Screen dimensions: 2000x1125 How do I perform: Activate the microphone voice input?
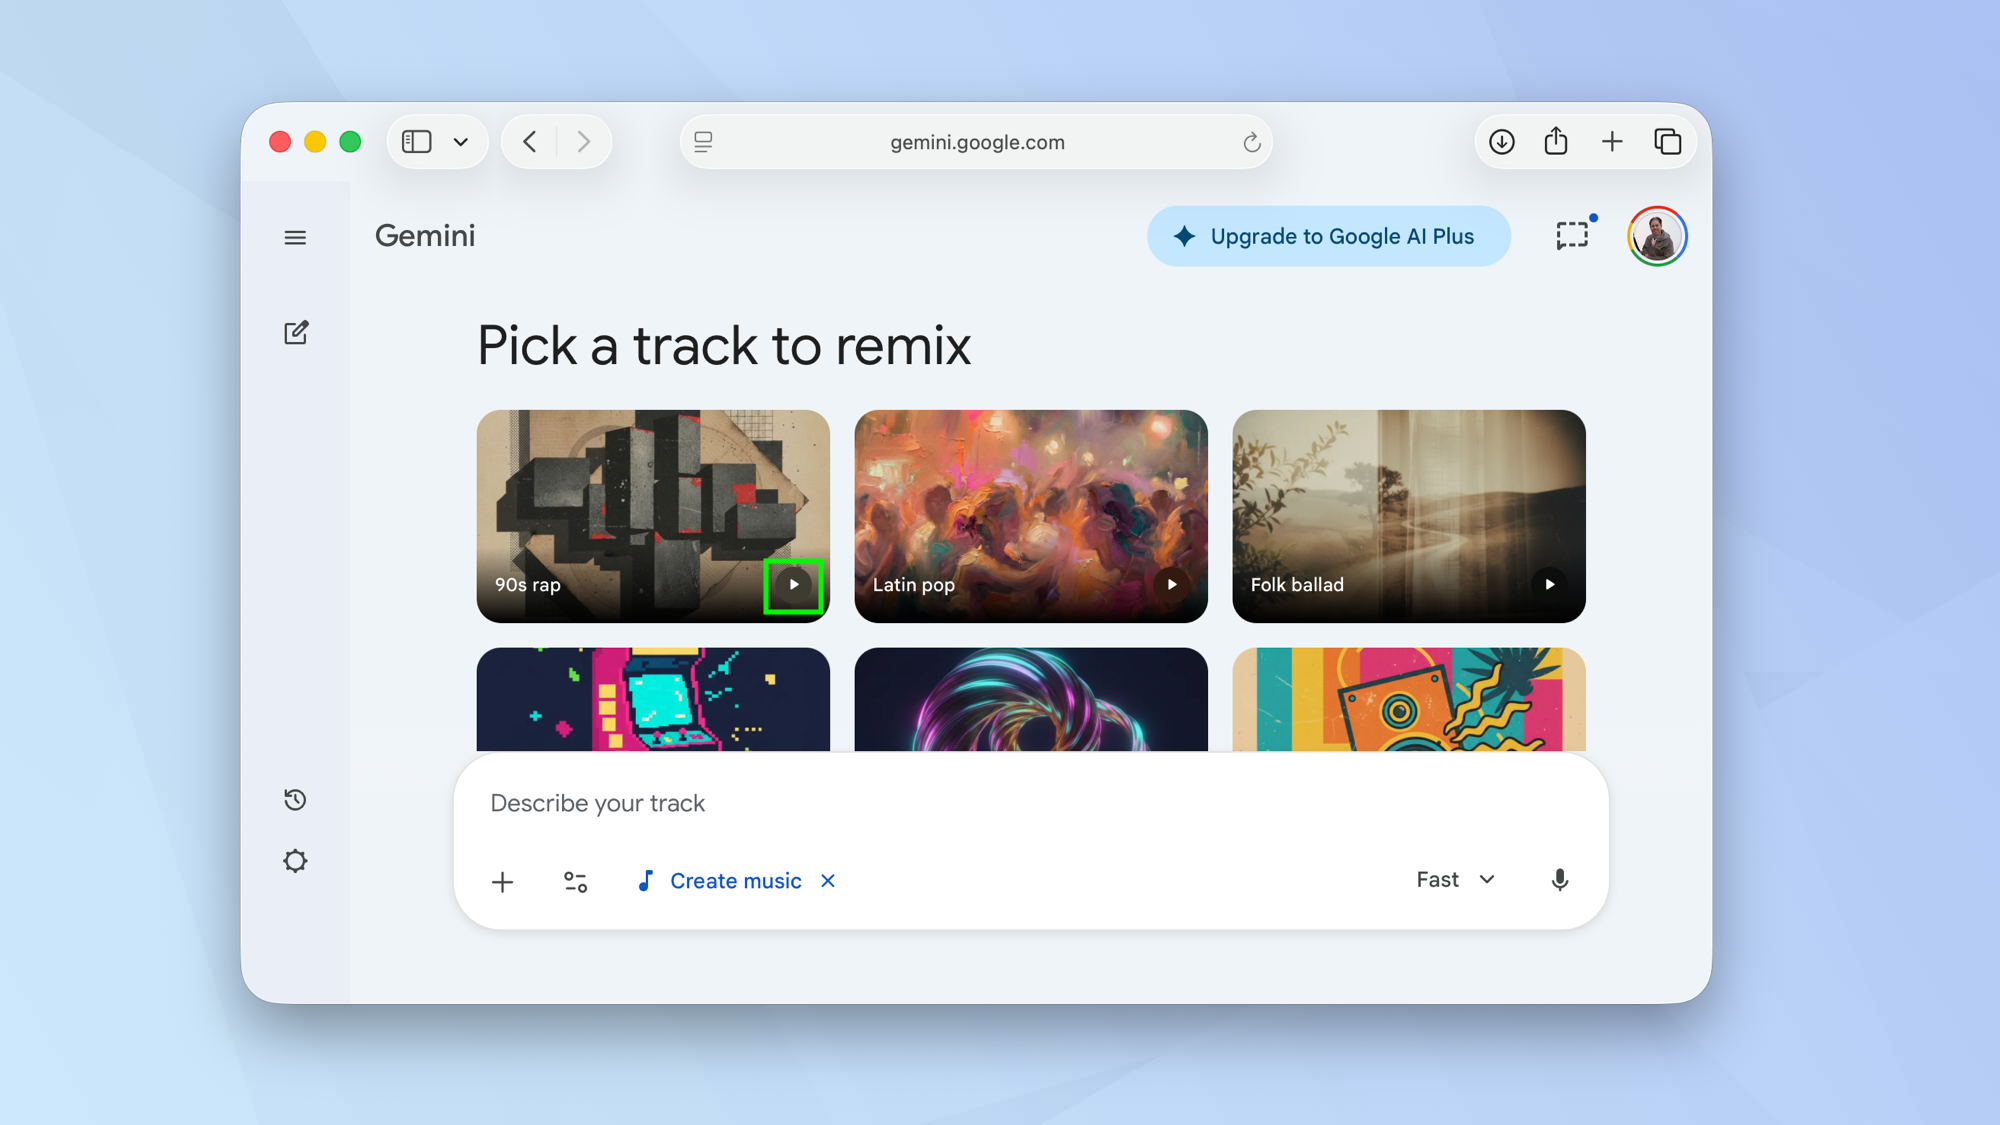[x=1559, y=880]
